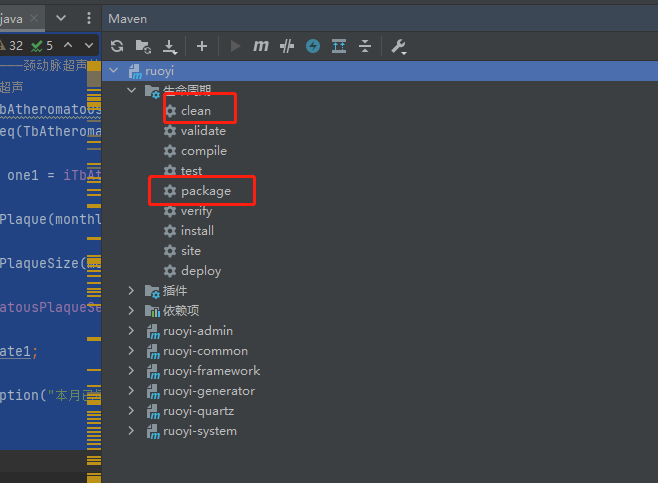This screenshot has width=658, height=483.
Task: Expand all Maven tree nodes
Action: pyautogui.click(x=339, y=46)
